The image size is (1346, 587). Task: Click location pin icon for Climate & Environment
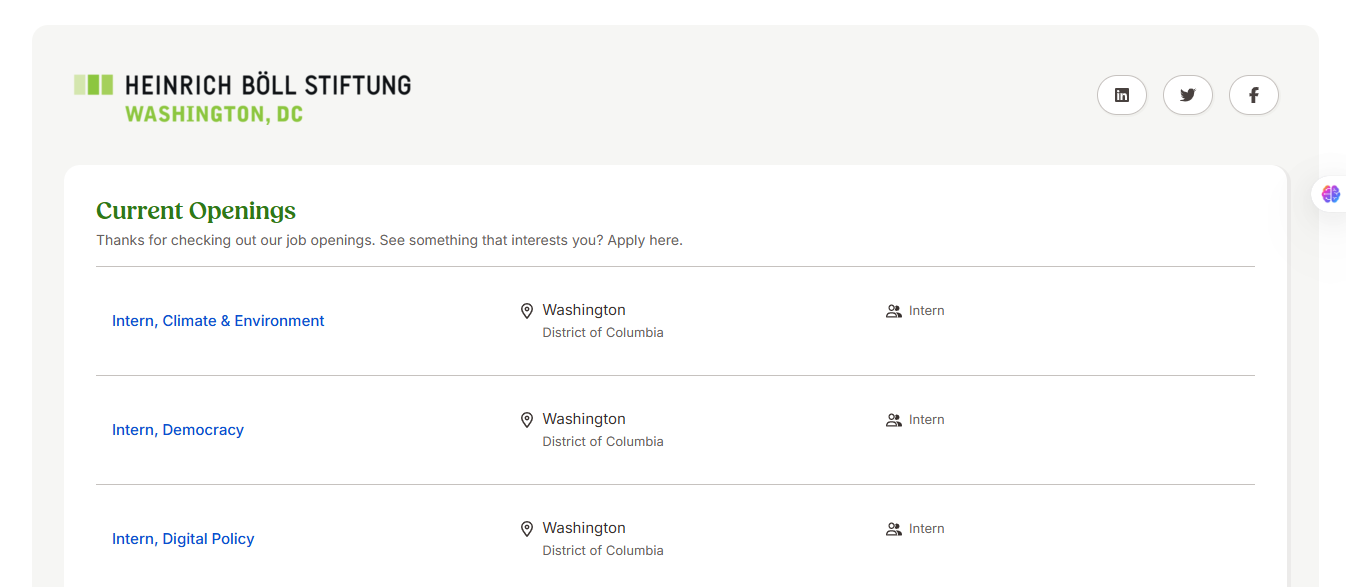click(x=527, y=311)
